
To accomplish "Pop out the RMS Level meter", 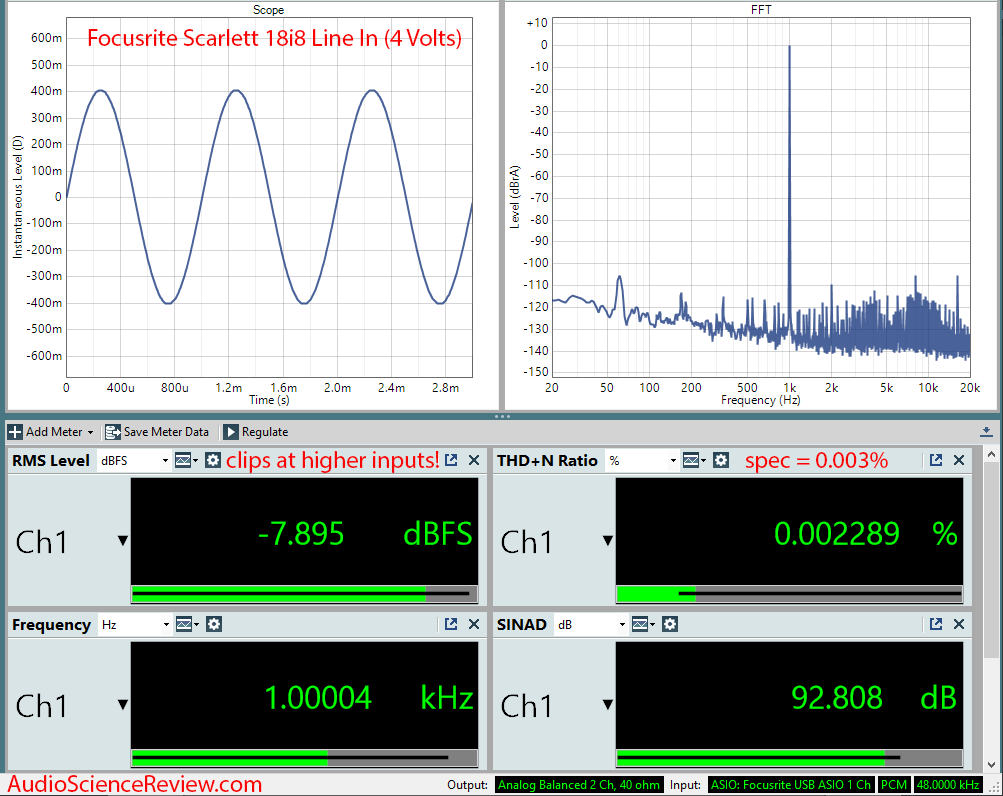I will (451, 460).
